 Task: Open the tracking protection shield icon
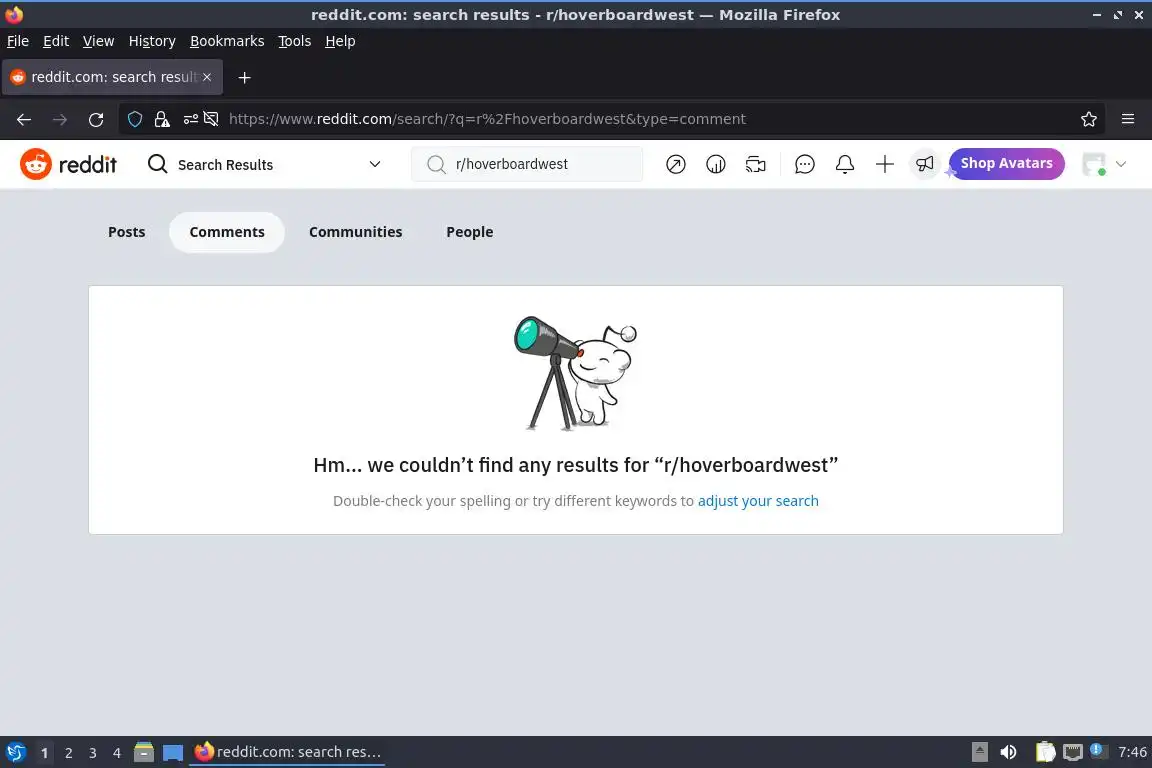click(x=135, y=119)
